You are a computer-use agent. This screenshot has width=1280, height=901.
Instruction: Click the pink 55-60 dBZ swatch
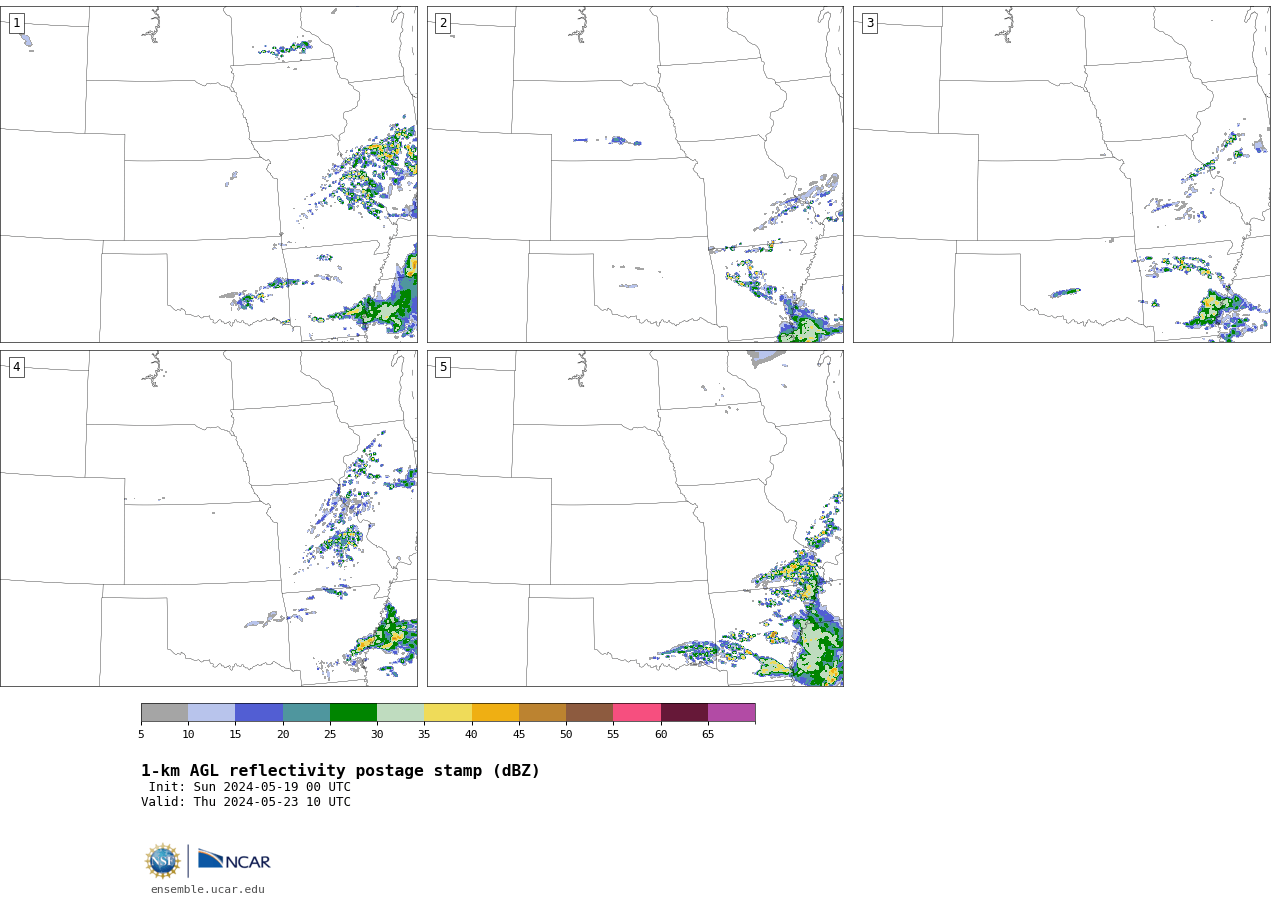[637, 712]
